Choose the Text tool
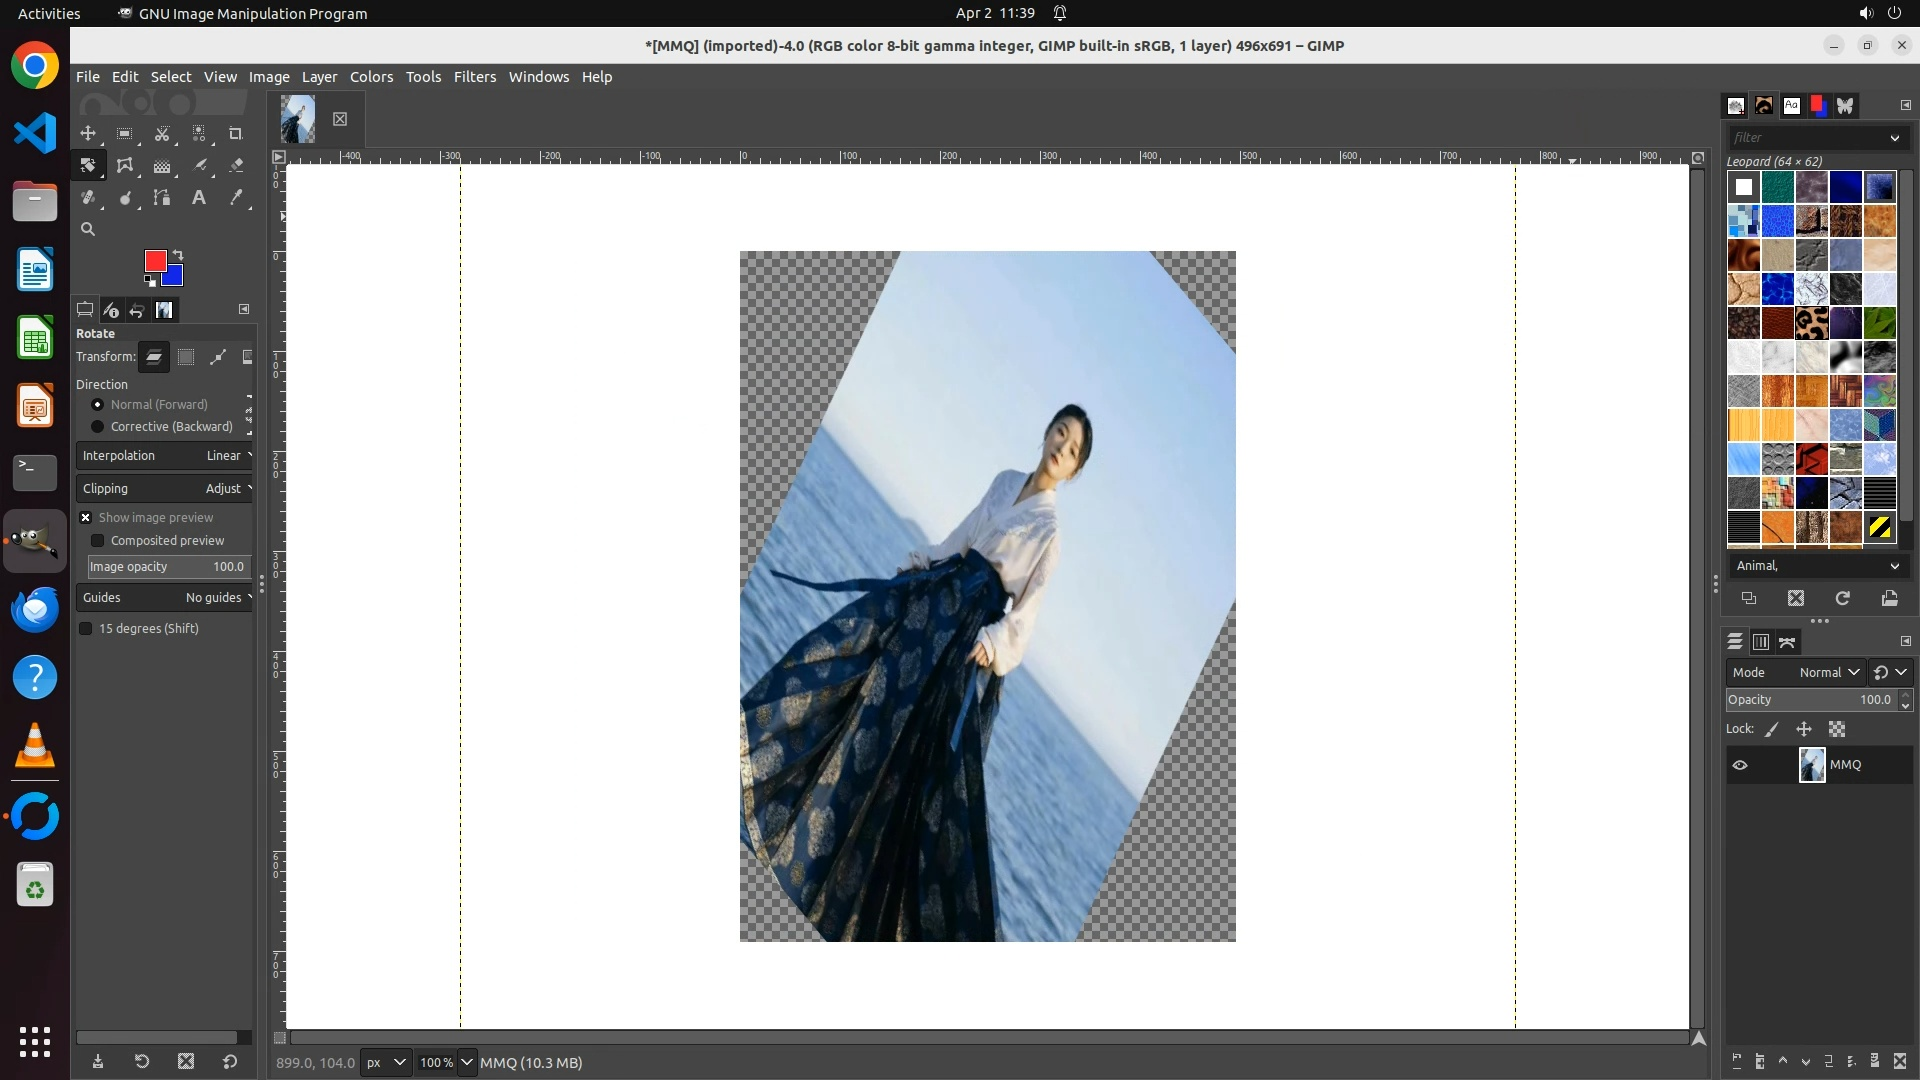The image size is (1920, 1080). tap(199, 198)
